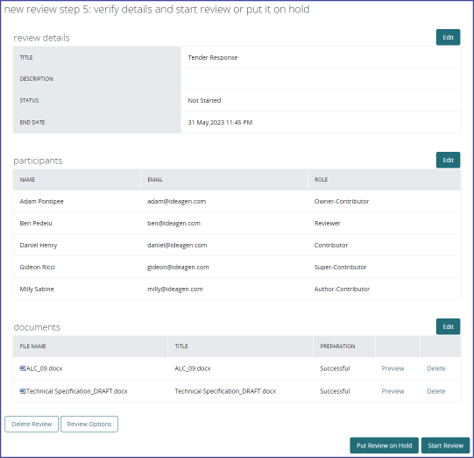
Task: Open the Review Options button
Action: (89, 424)
